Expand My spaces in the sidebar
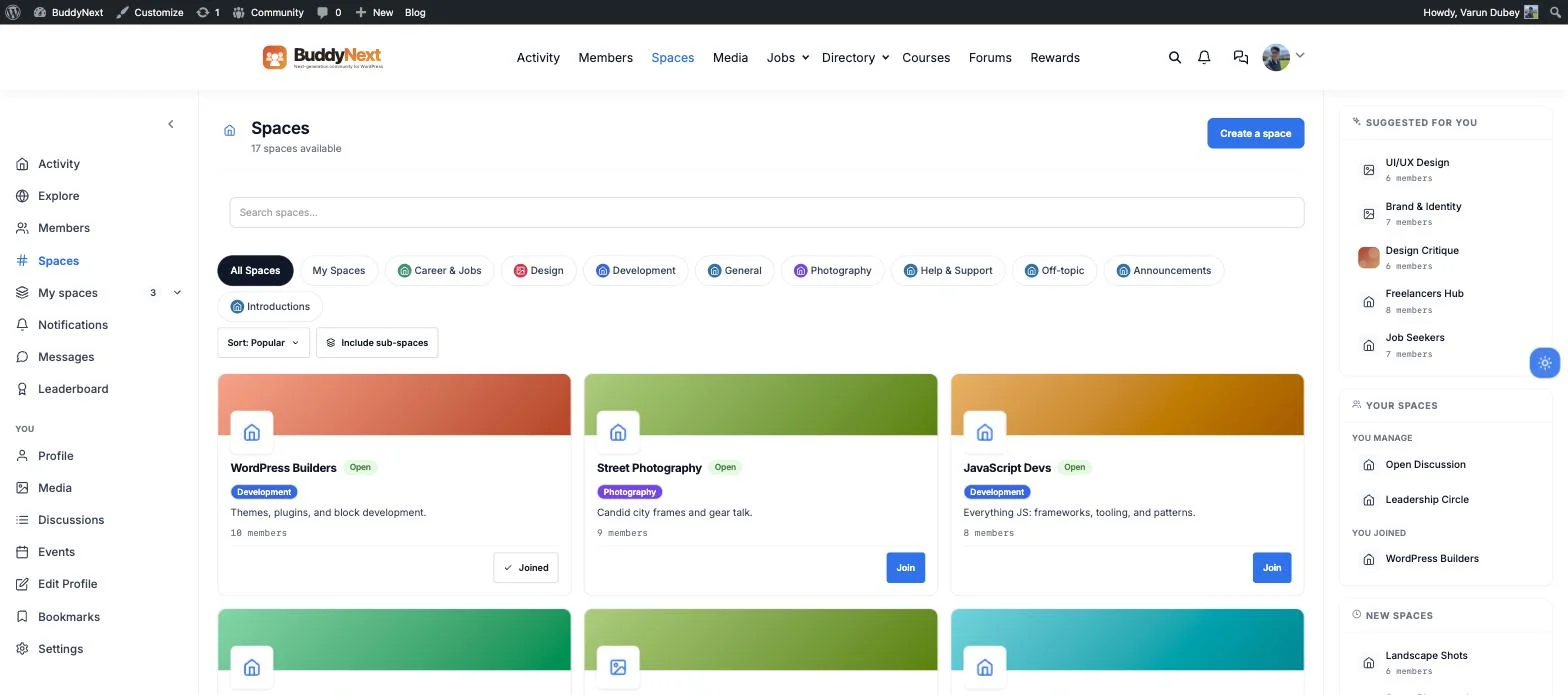 coord(178,293)
